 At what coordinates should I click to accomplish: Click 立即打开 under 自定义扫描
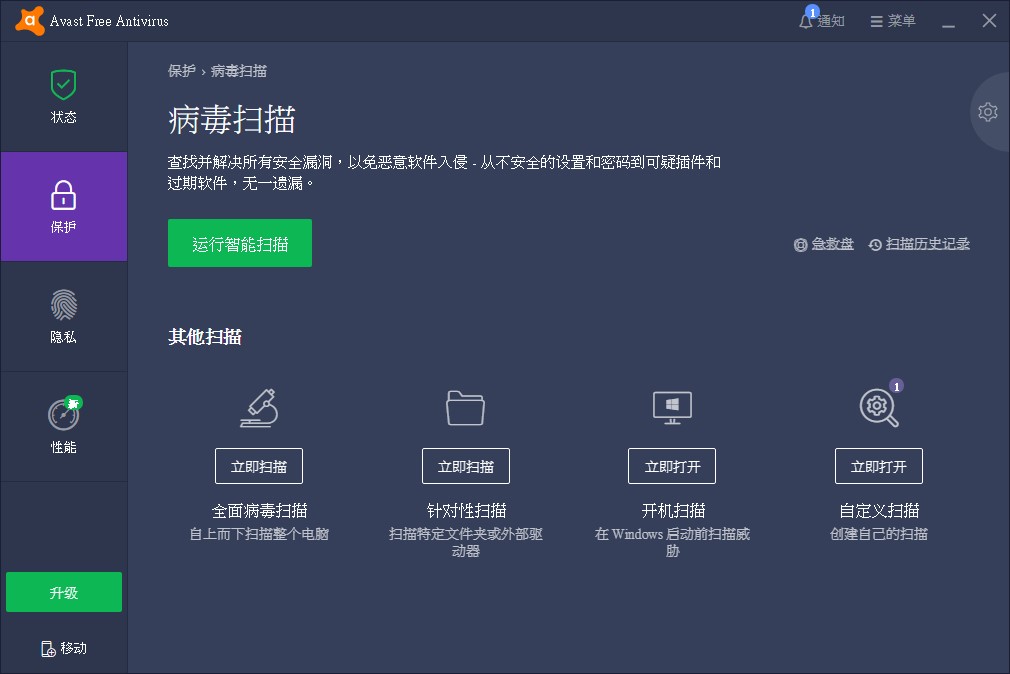(x=878, y=465)
